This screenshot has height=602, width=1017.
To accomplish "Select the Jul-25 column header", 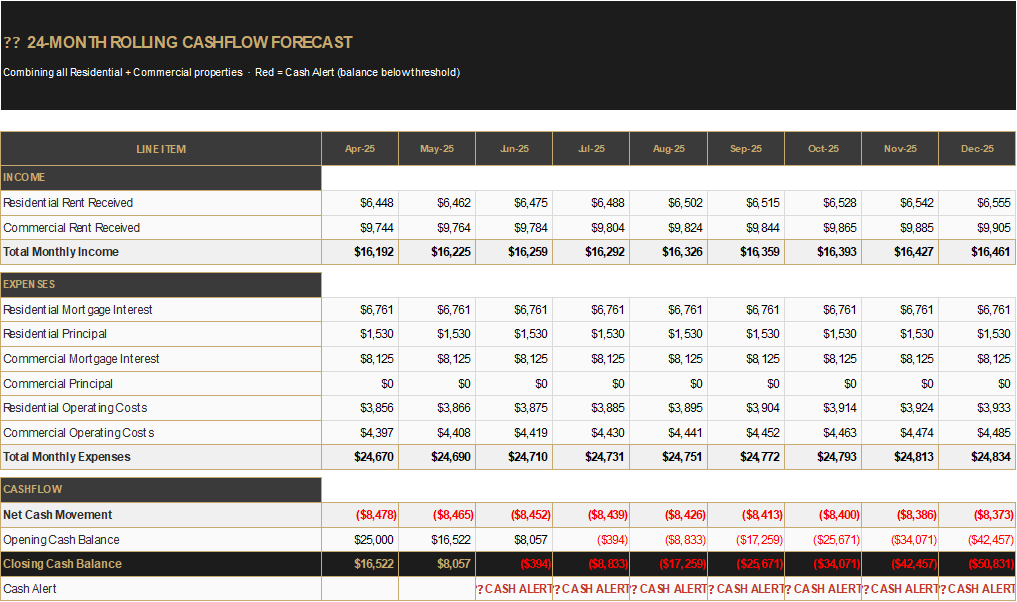I will [x=591, y=149].
